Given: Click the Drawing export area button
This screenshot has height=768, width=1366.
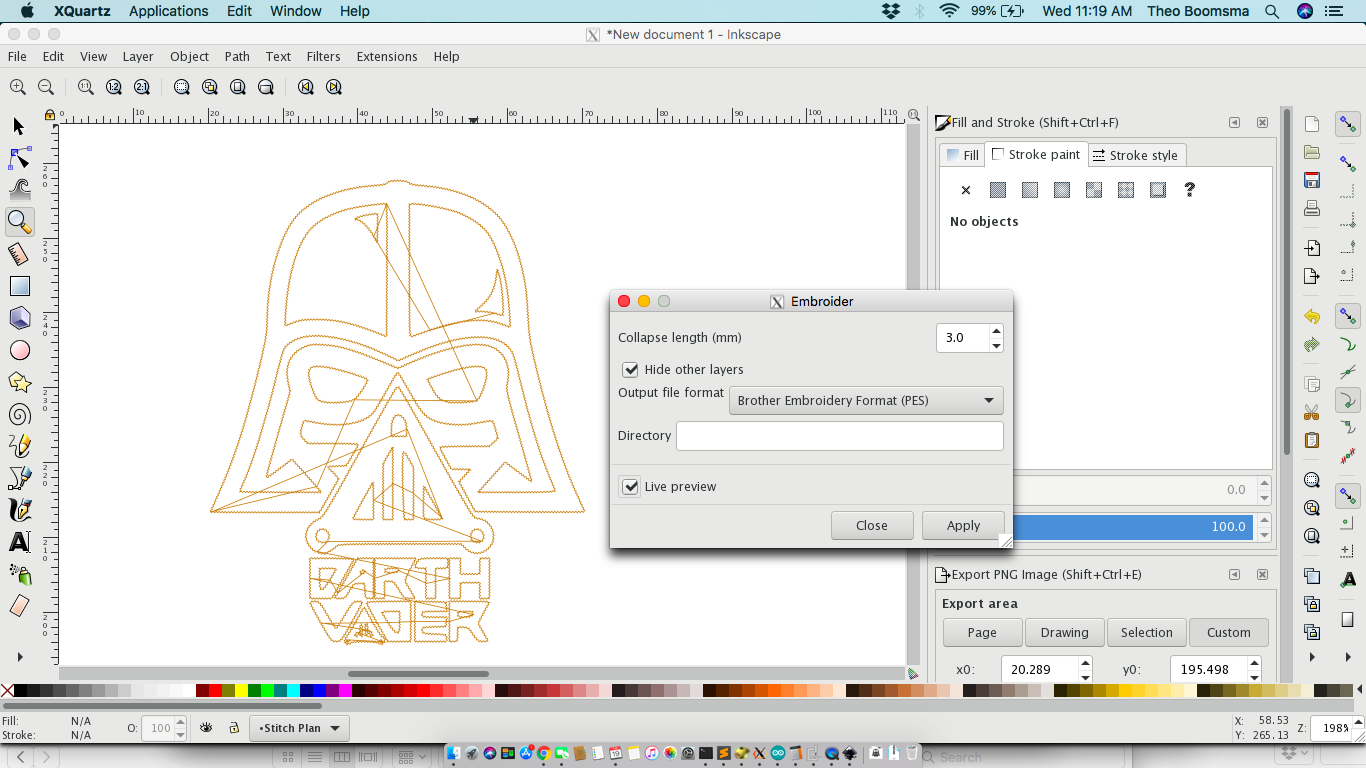Looking at the screenshot, I should [x=1064, y=632].
